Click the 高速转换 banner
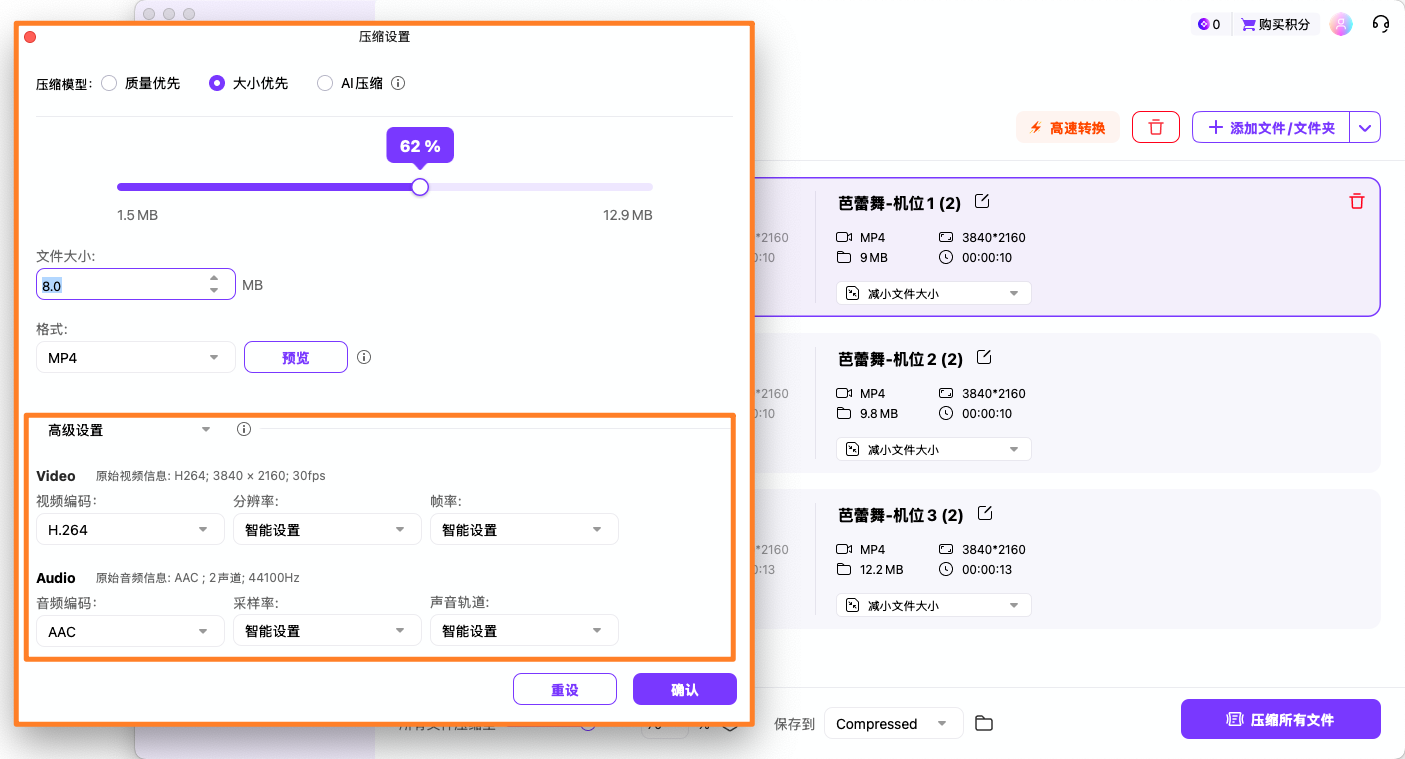Viewport: 1405px width, 759px height. click(1067, 127)
